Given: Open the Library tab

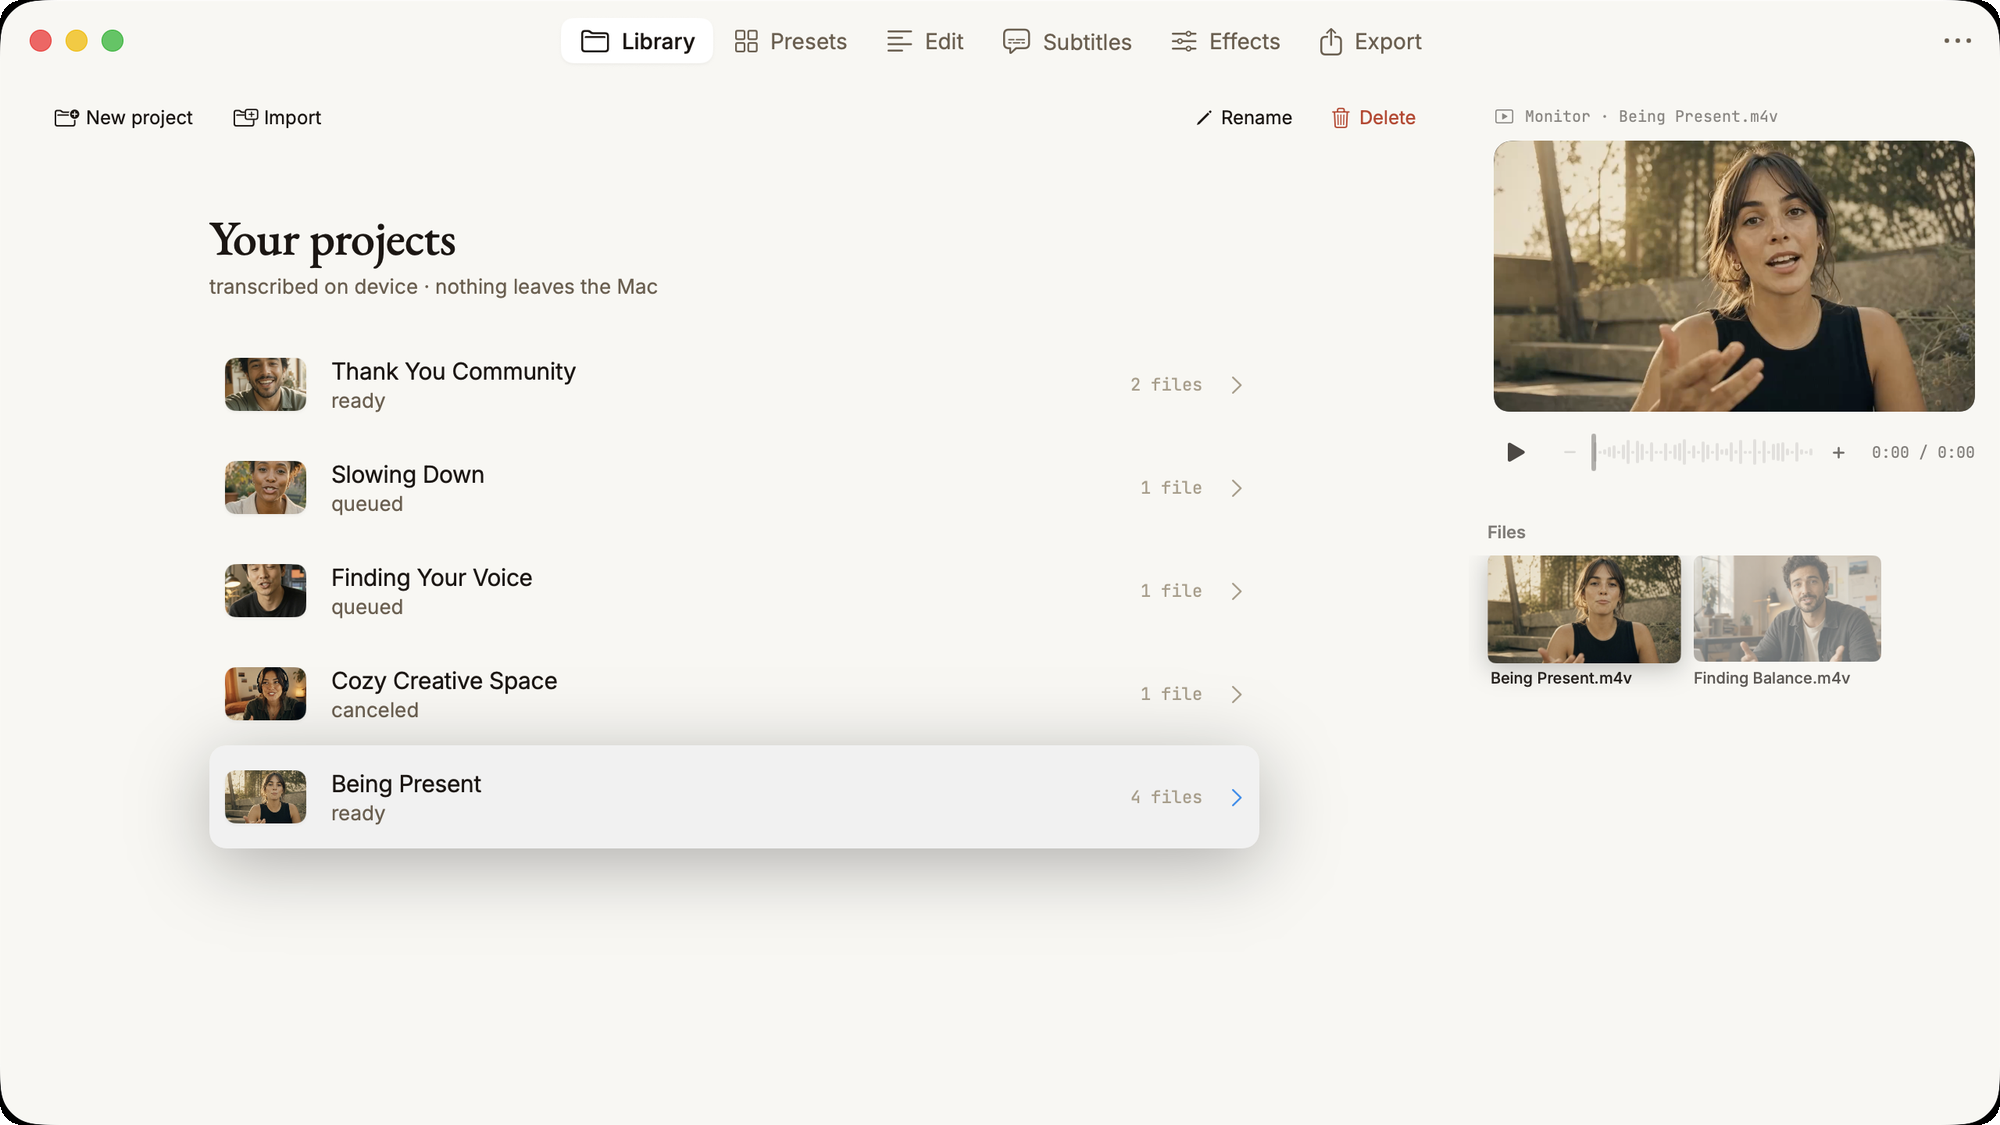Looking at the screenshot, I should [637, 41].
